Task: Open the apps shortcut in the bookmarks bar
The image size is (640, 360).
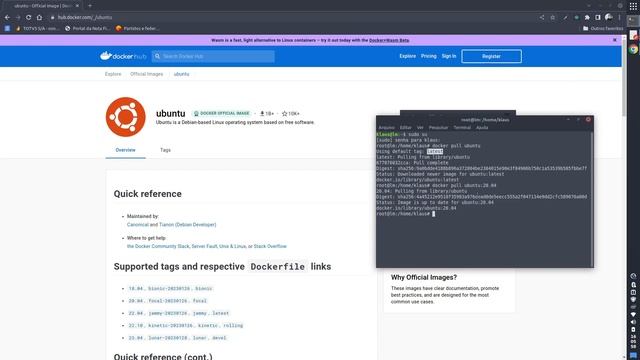Action: tap(7, 29)
